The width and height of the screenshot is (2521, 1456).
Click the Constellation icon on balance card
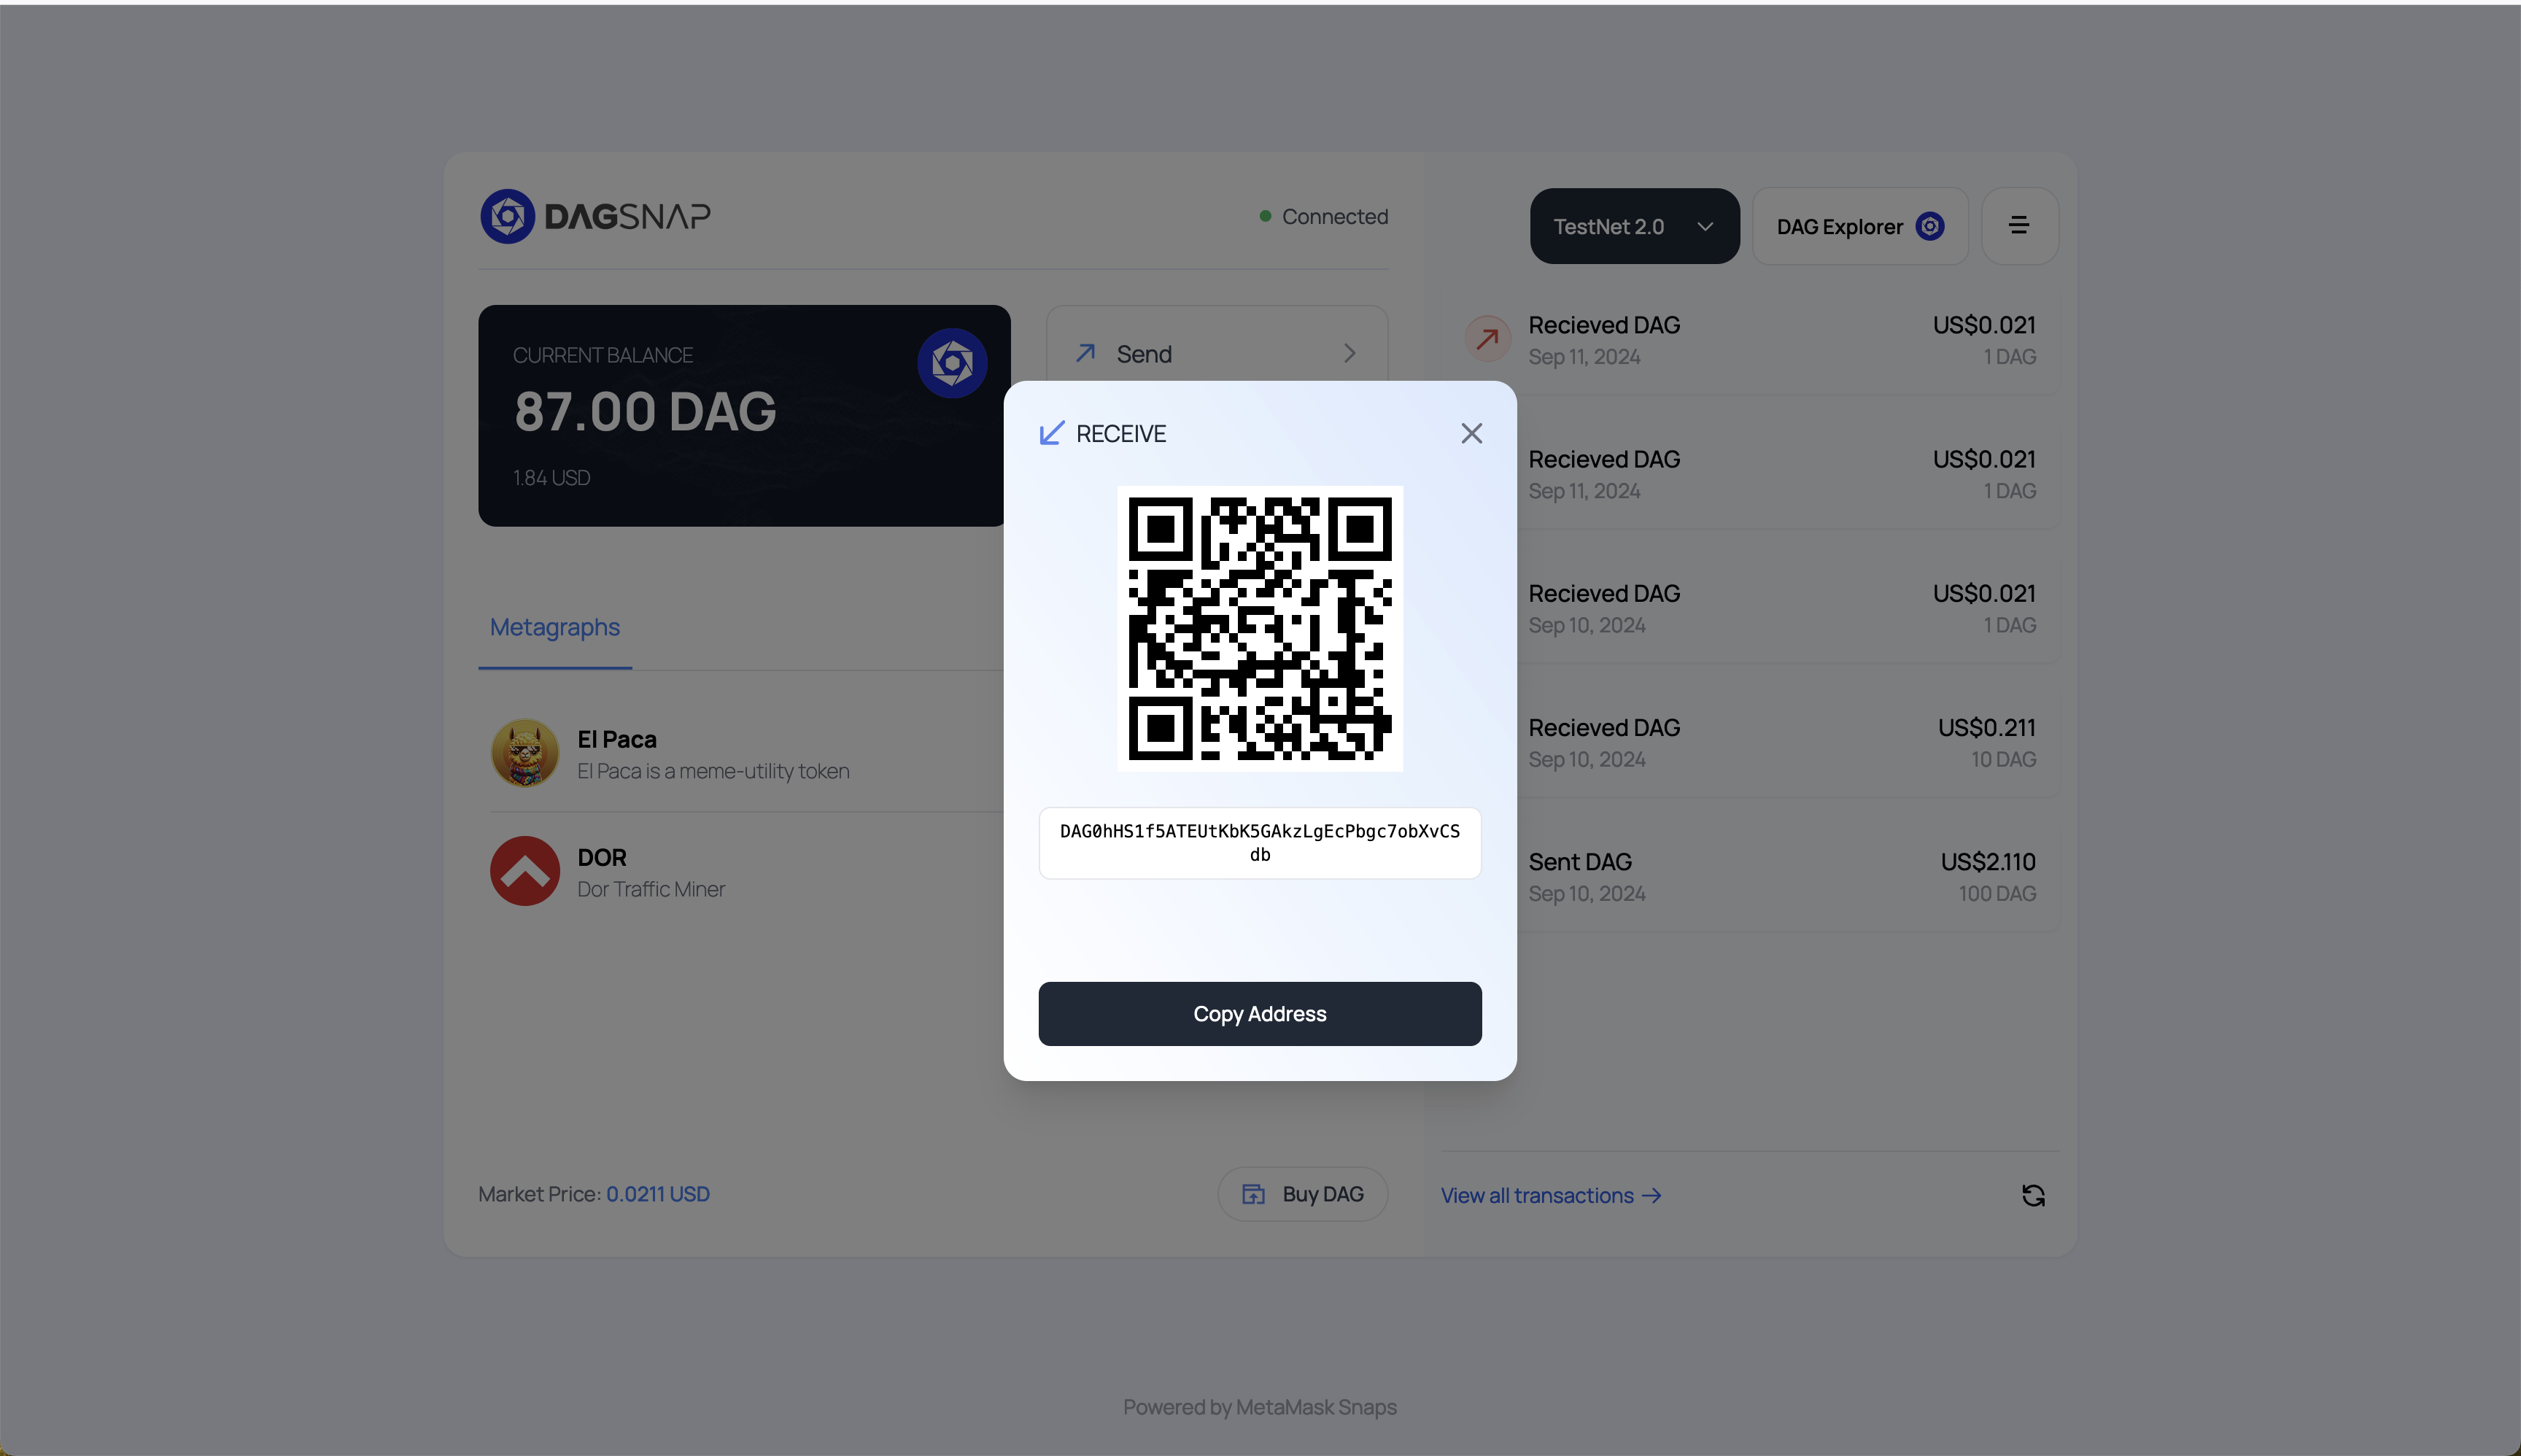click(952, 363)
